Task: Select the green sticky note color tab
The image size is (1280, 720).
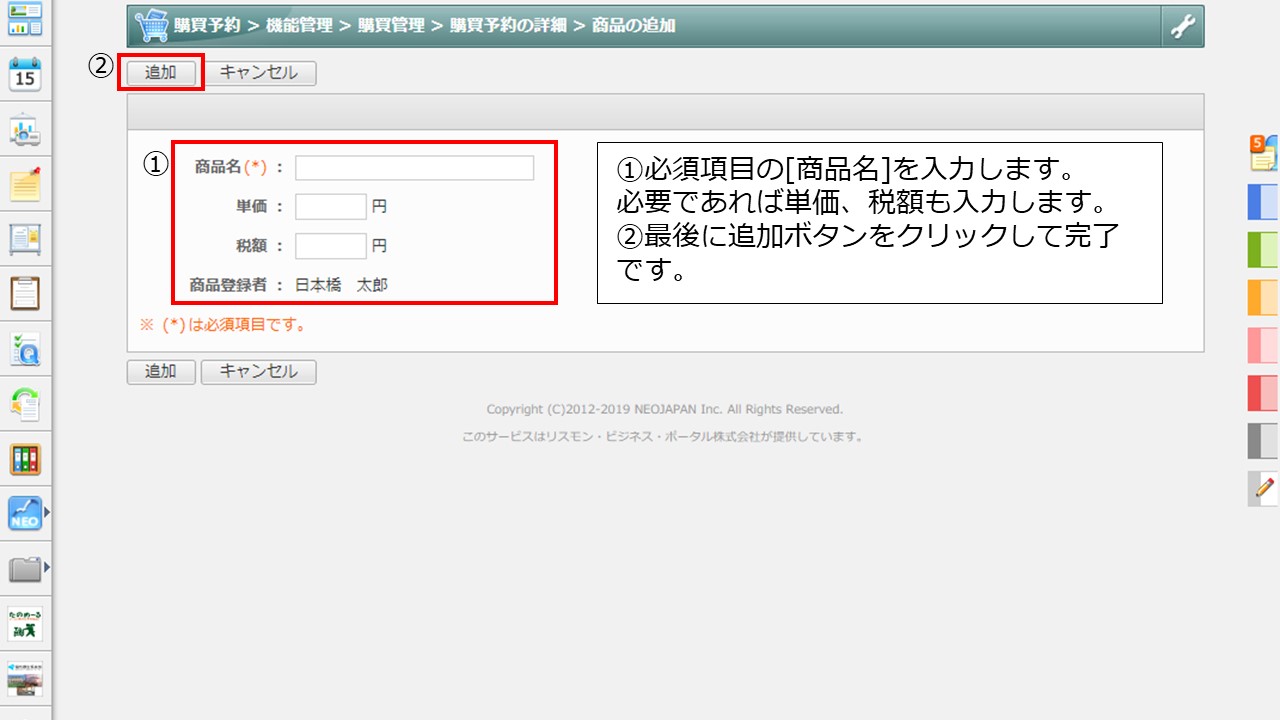Action: click(1263, 249)
